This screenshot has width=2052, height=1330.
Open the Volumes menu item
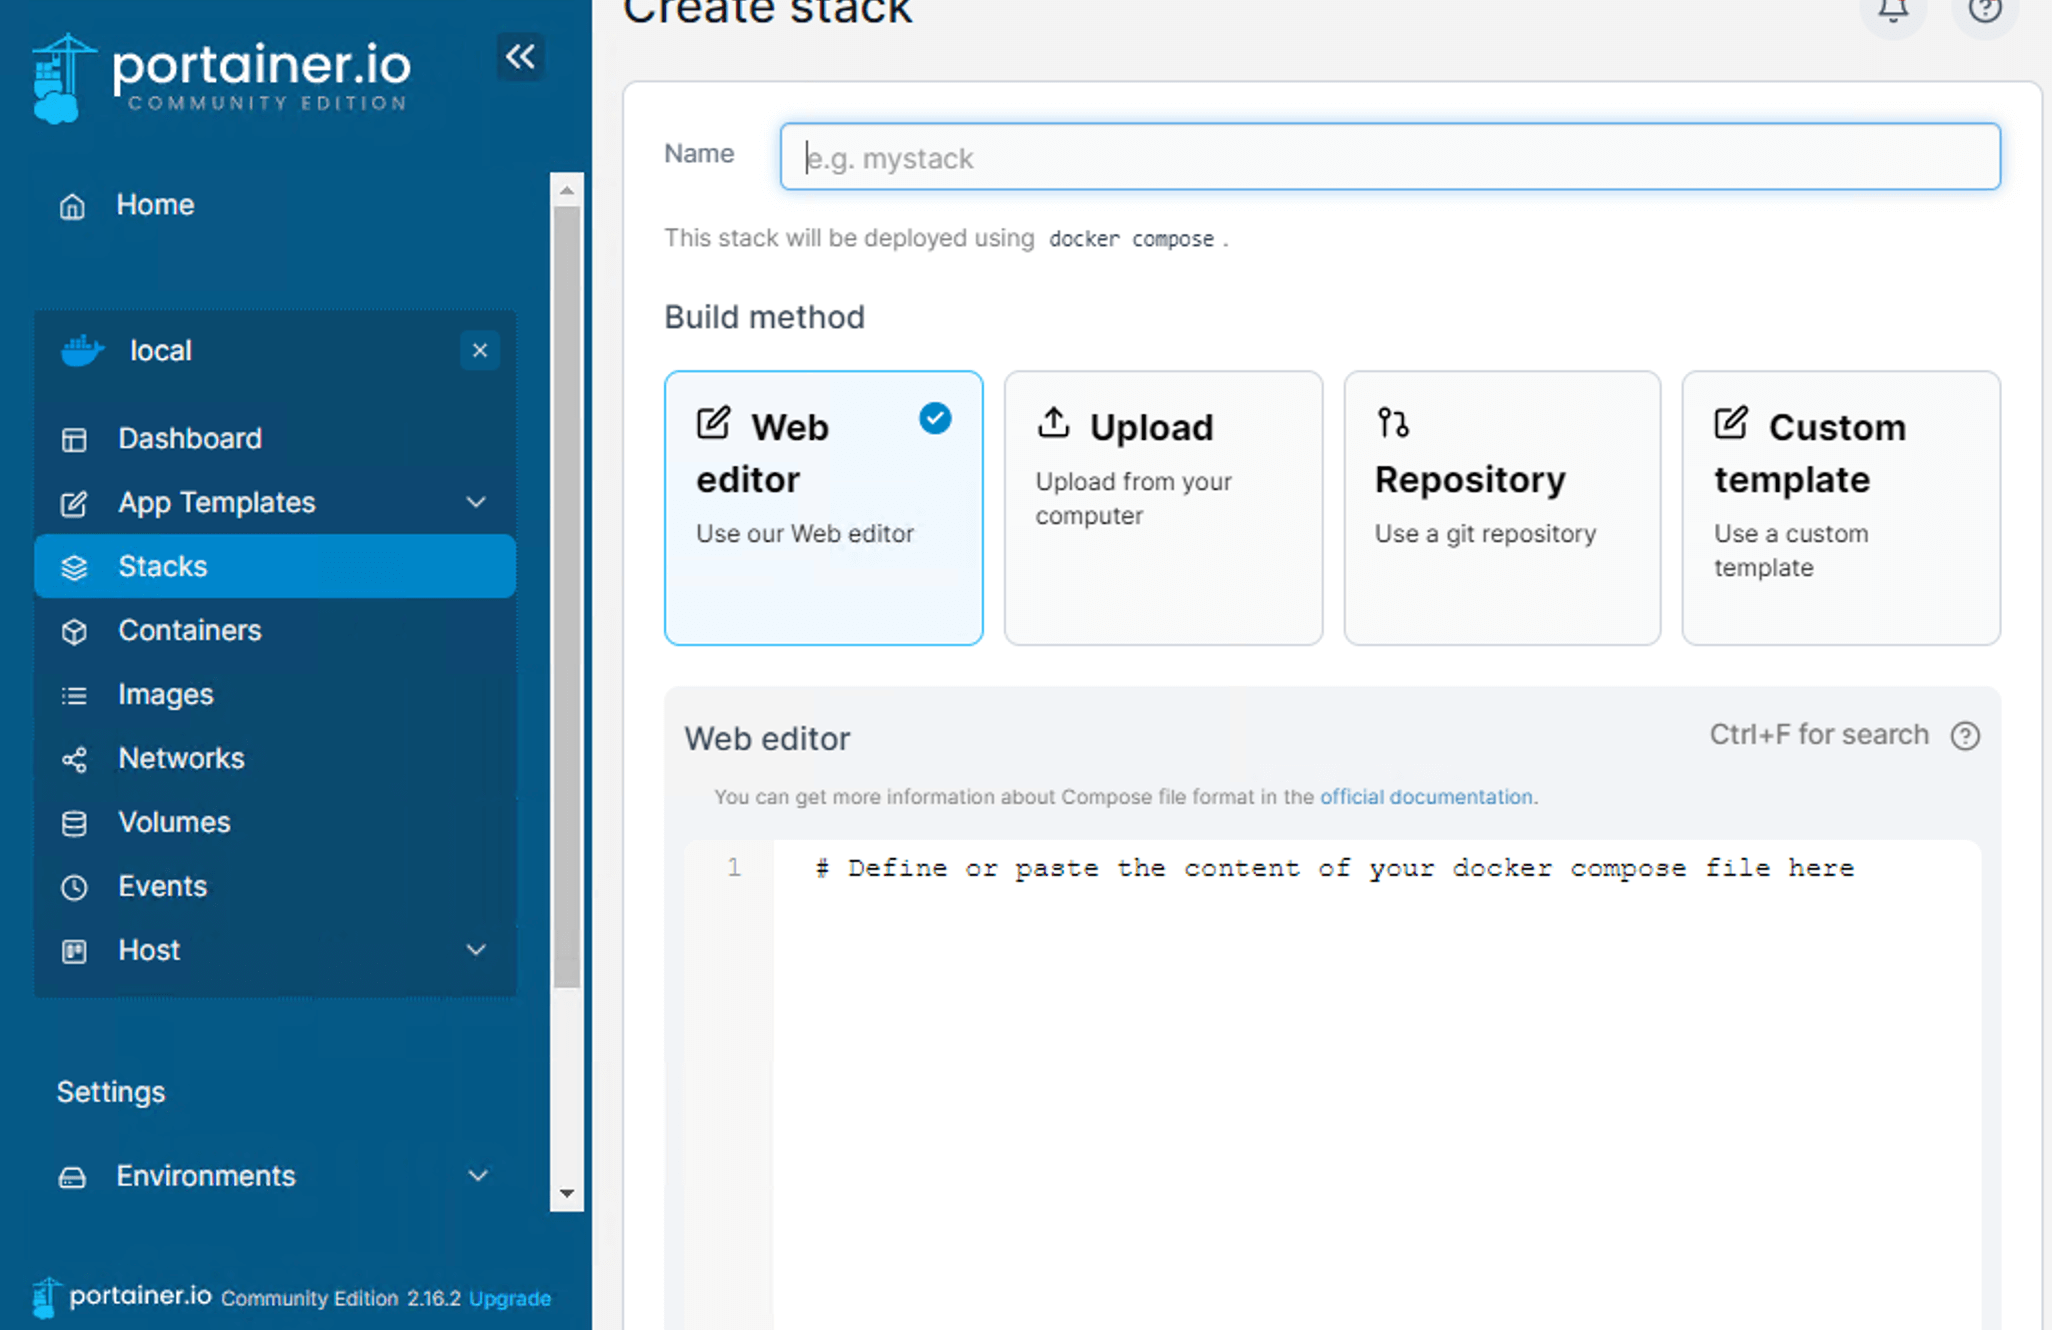tap(174, 823)
